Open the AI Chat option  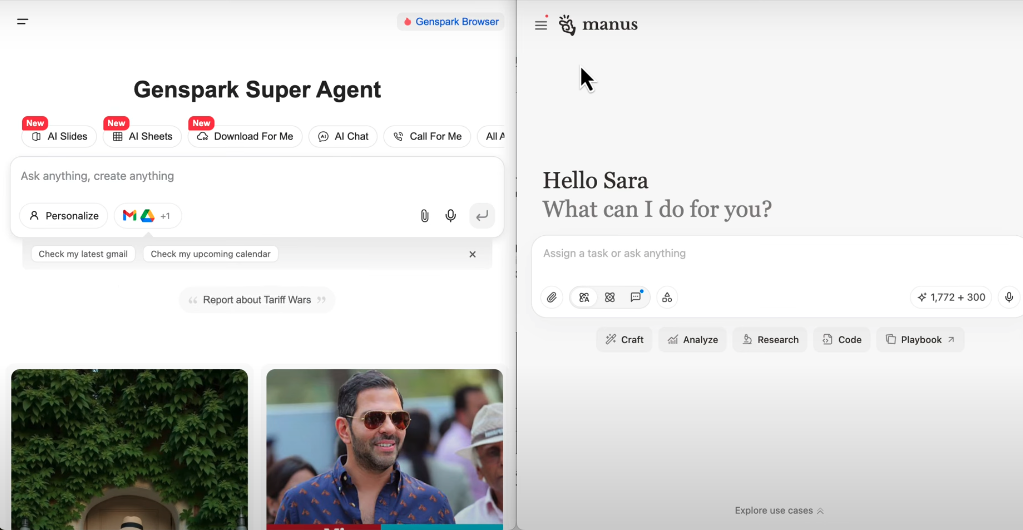click(x=343, y=136)
